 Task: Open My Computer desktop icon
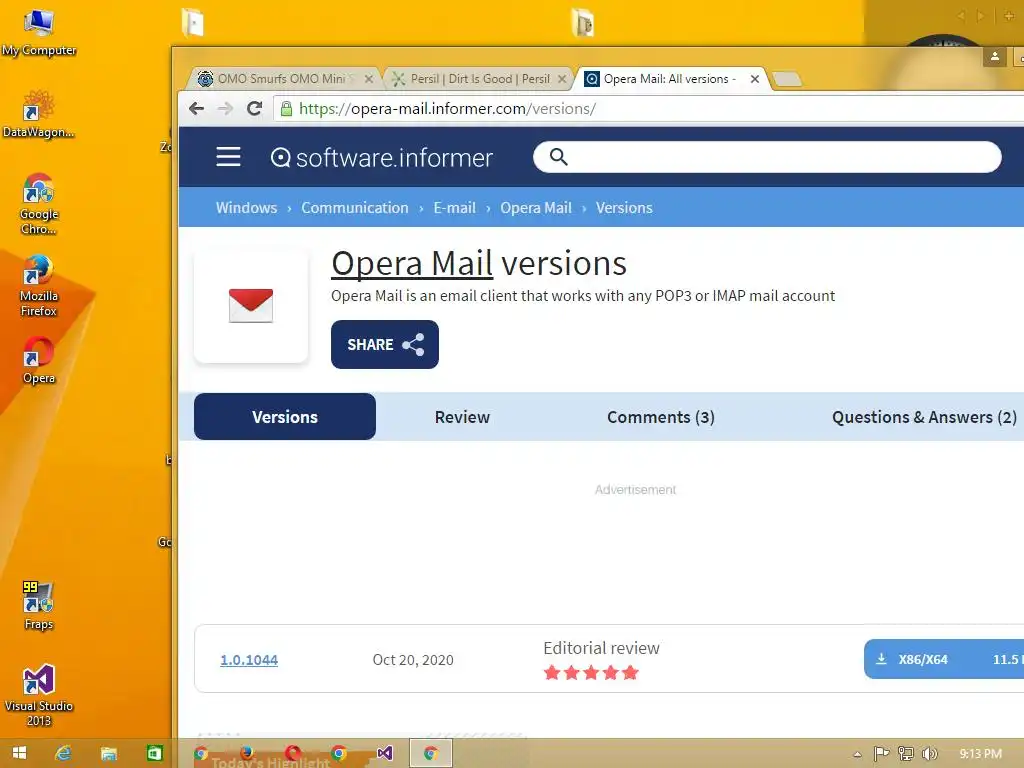[x=39, y=32]
